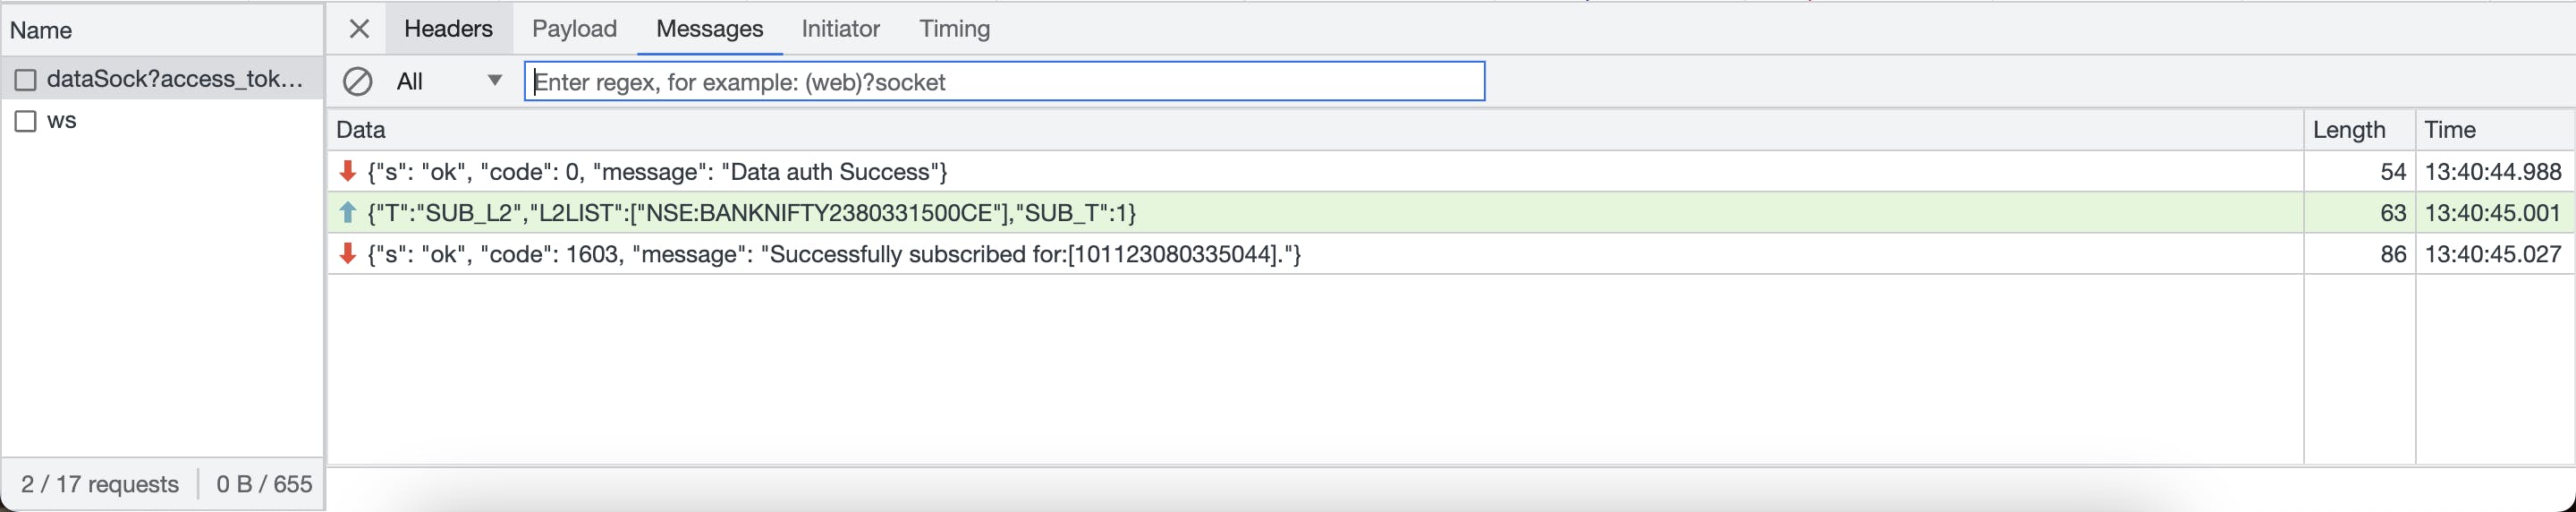Open the Initiator tab

click(840, 29)
